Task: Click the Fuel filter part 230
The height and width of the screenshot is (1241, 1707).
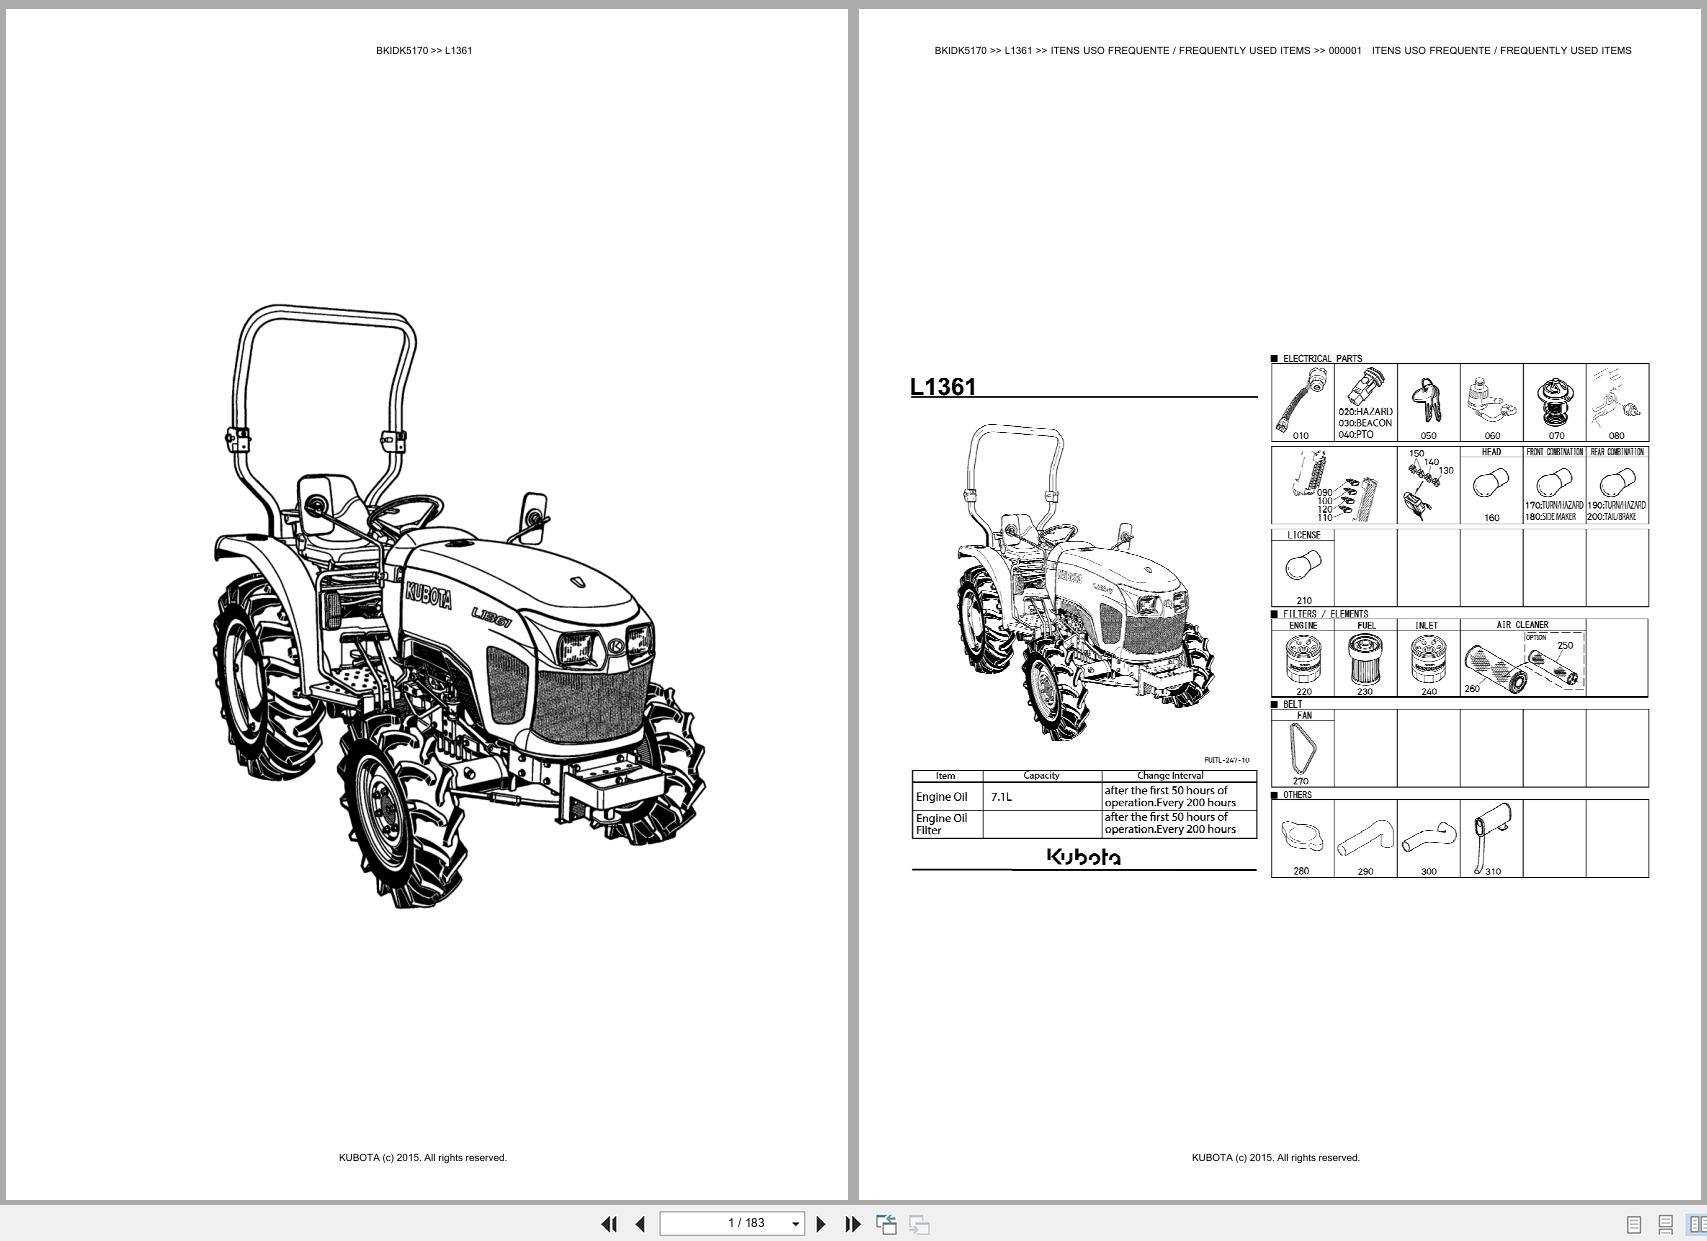Action: coord(1365,658)
